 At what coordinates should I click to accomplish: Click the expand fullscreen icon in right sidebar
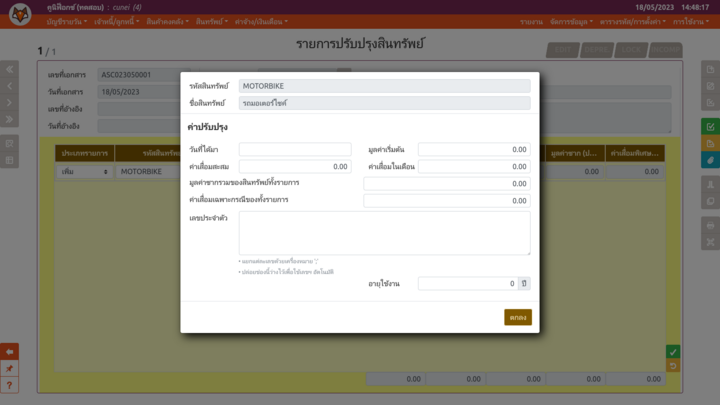(710, 242)
